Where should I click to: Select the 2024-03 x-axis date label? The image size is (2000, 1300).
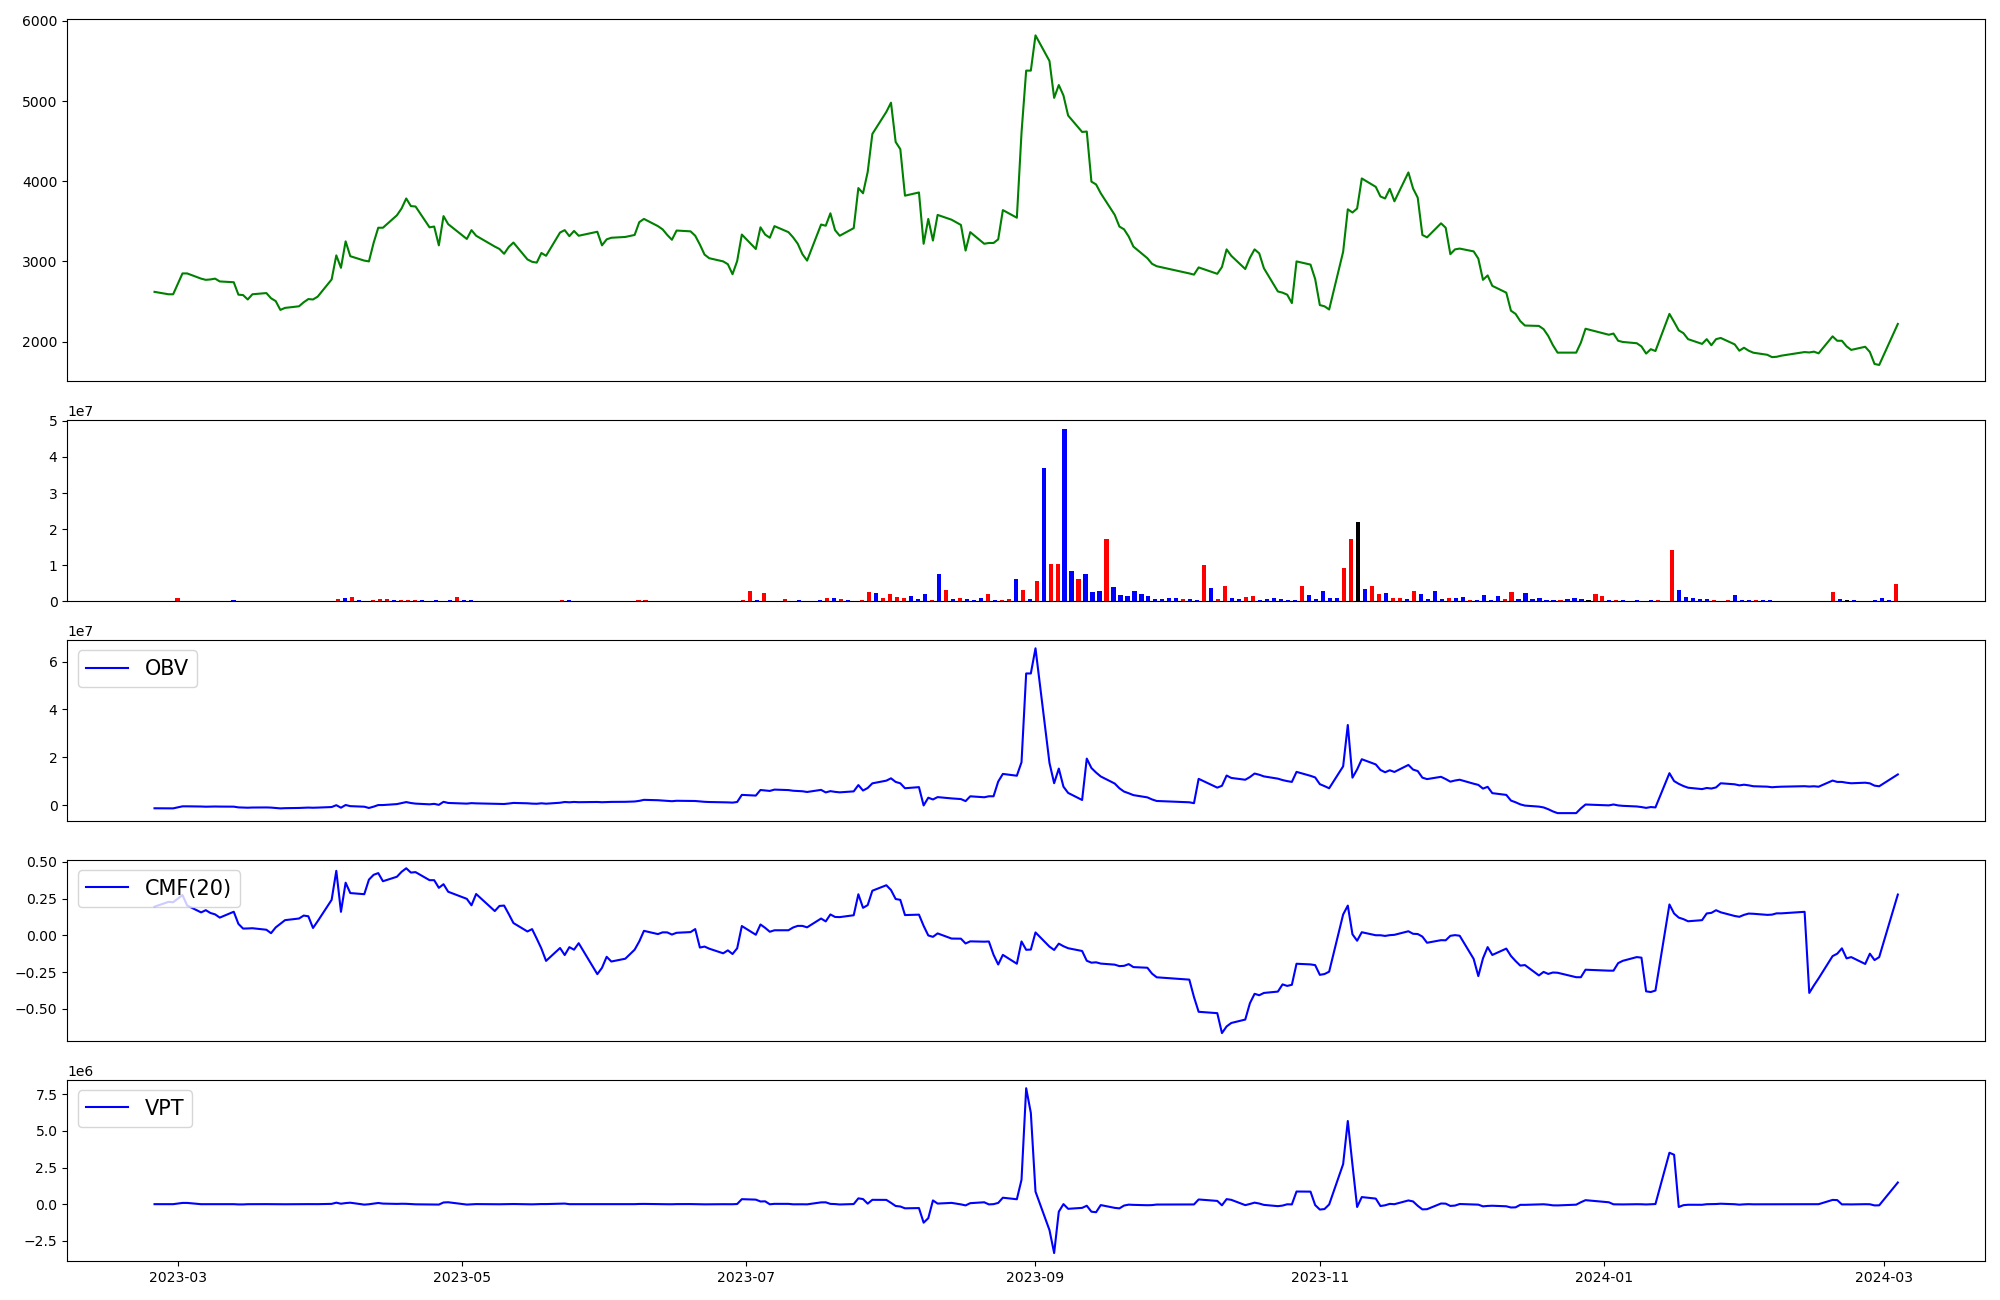click(1884, 1277)
